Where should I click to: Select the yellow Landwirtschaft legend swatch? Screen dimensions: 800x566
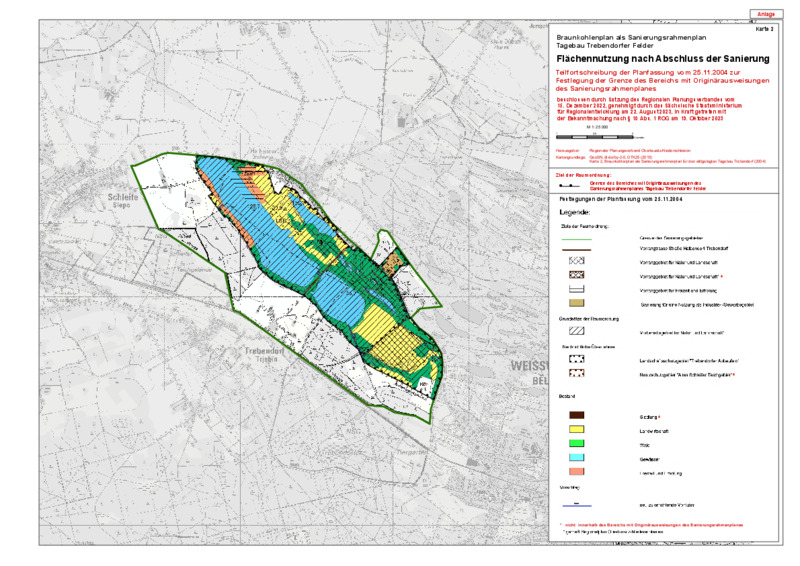click(574, 431)
